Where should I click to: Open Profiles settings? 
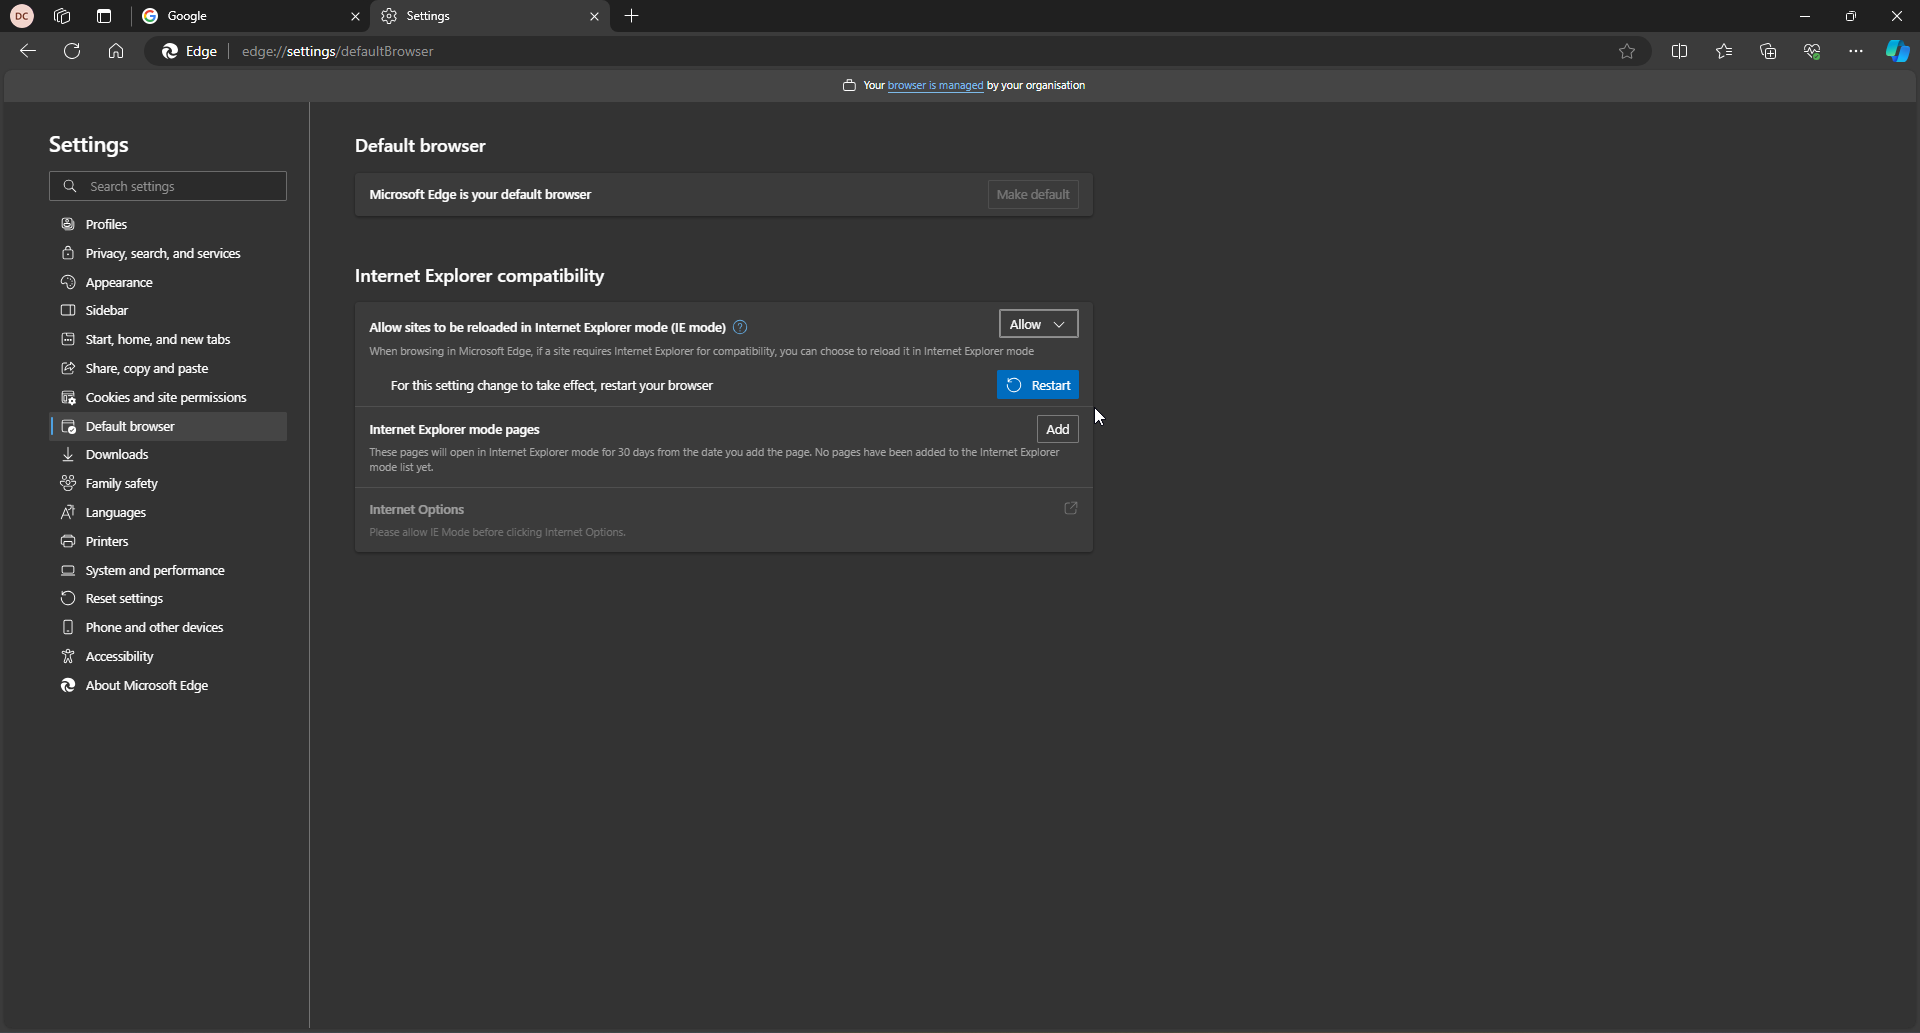point(168,224)
